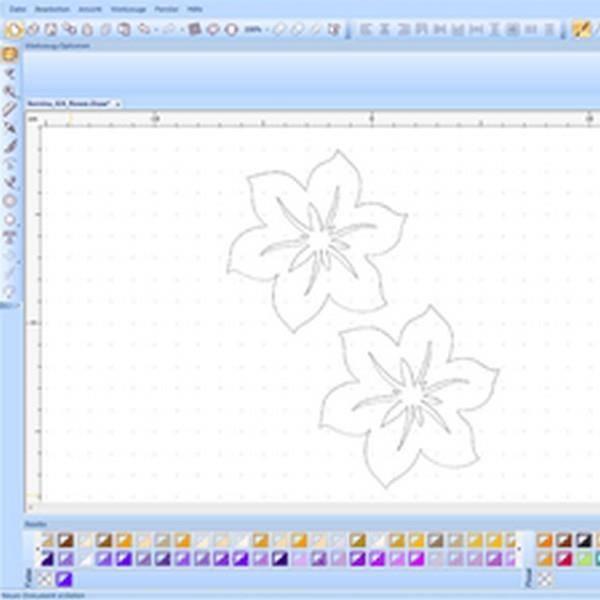Open the Datei menu
Screen dimensions: 600x600
17,9
